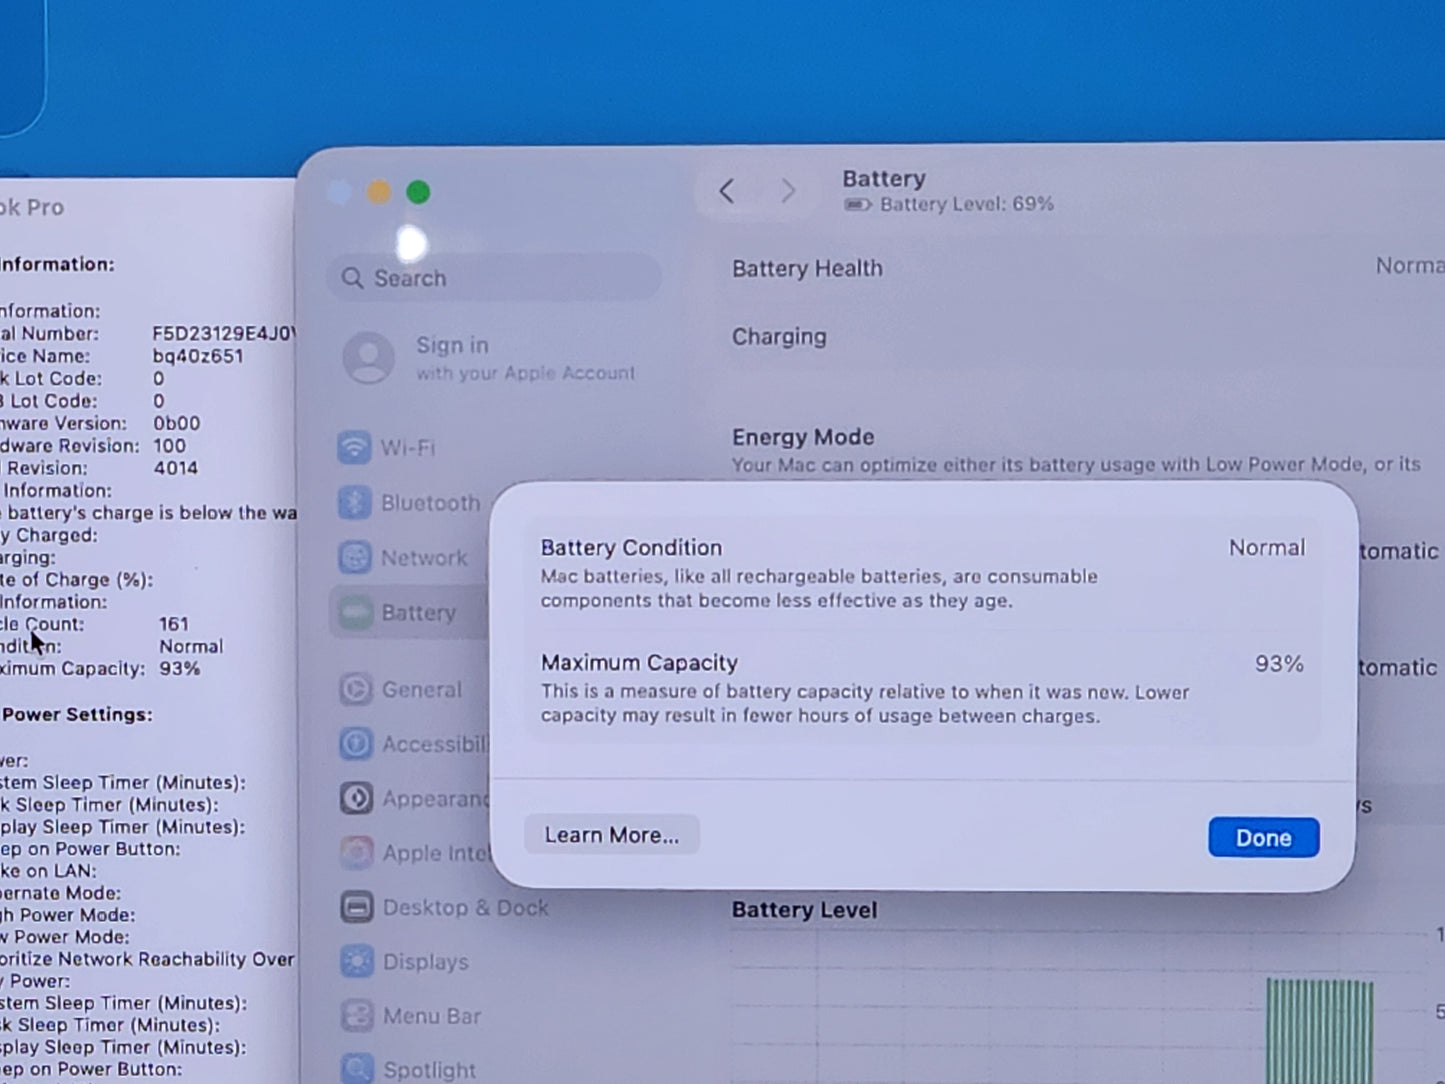
Task: Choose the Appearance icon in the sidebar
Action: tap(356, 798)
